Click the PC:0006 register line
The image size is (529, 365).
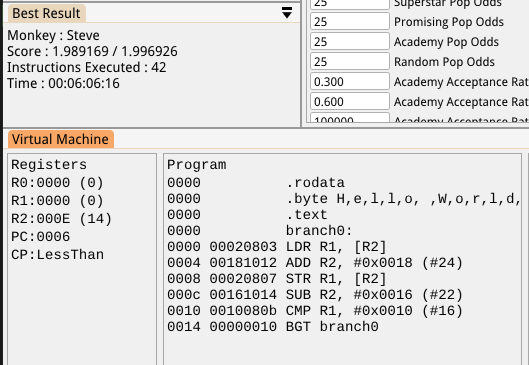40,236
